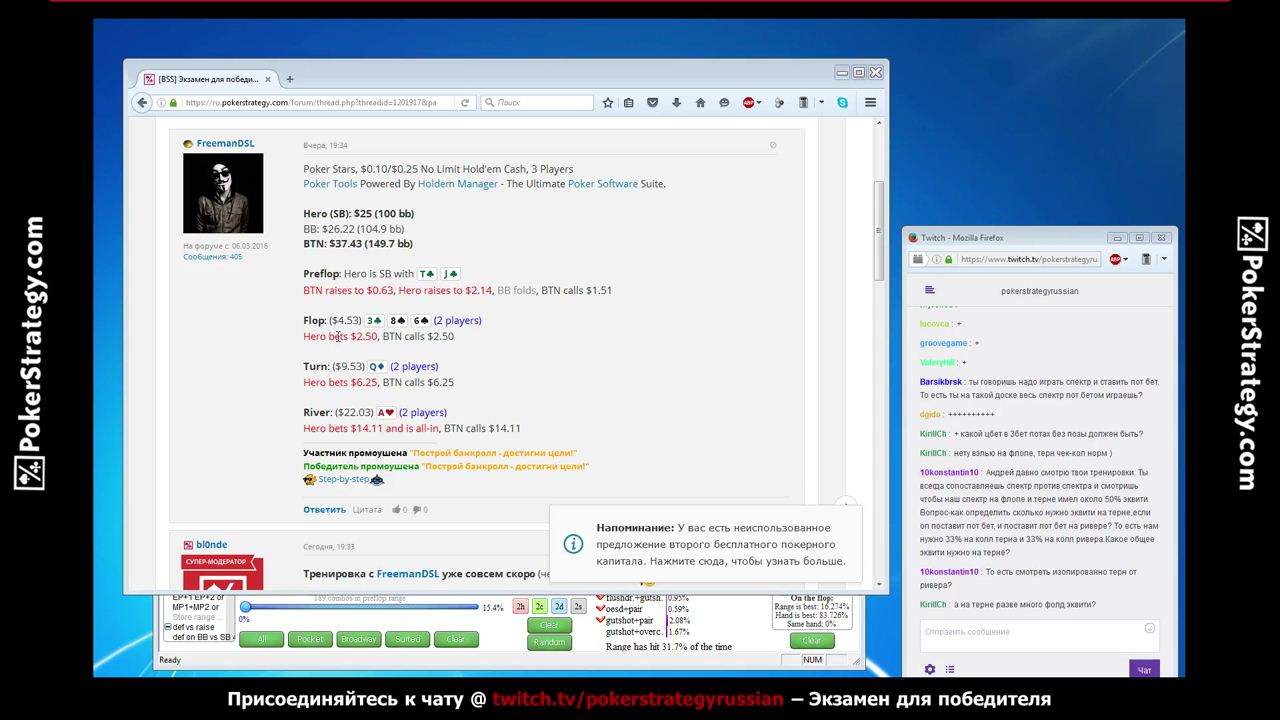Open the Poker Tools link

pyautogui.click(x=330, y=184)
